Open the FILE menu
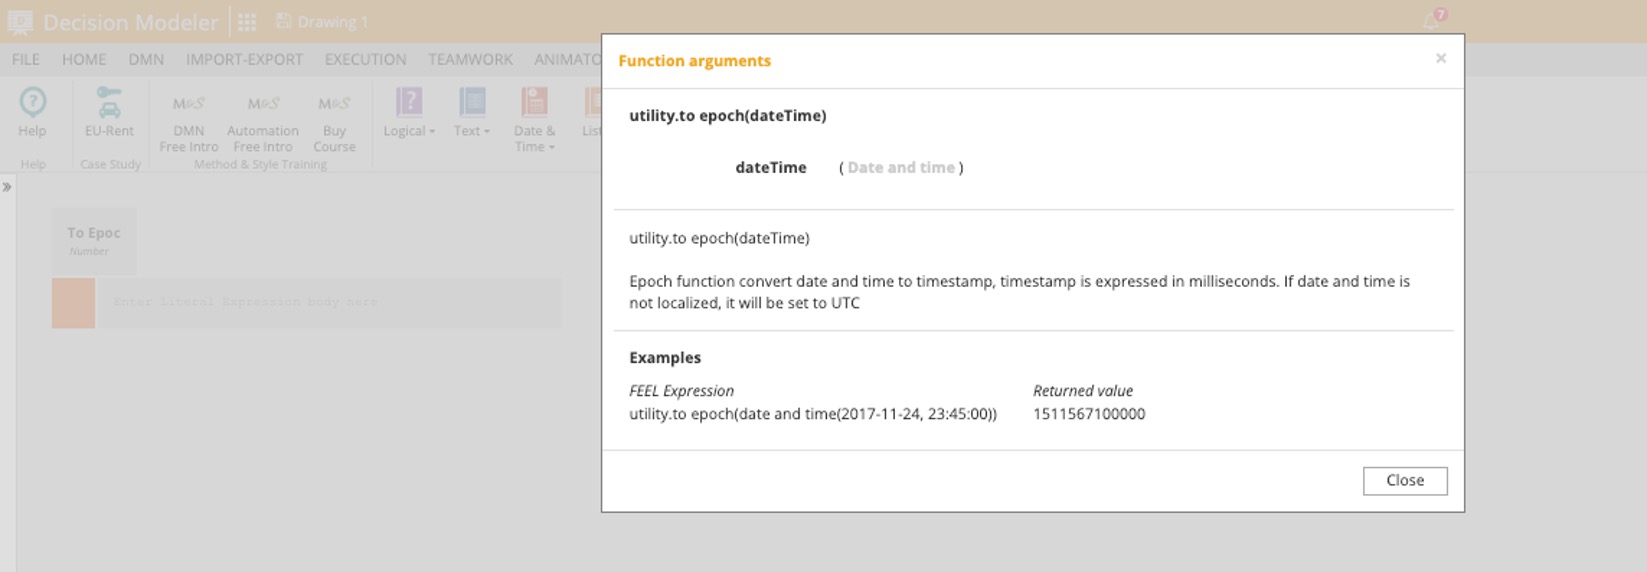The image size is (1647, 572). click(x=26, y=59)
